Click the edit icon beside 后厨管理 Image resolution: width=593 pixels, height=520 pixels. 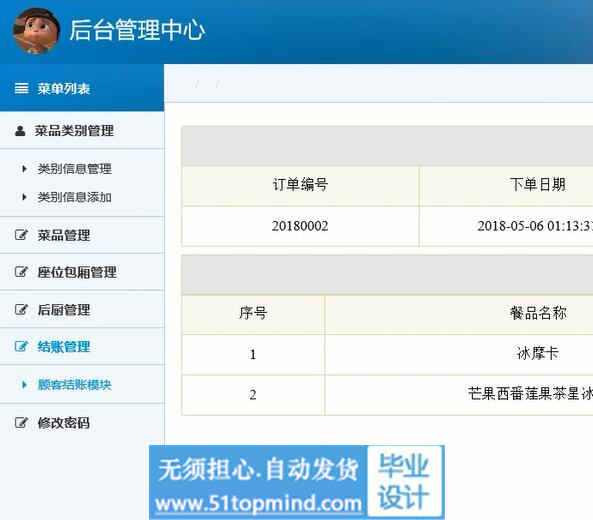21,309
